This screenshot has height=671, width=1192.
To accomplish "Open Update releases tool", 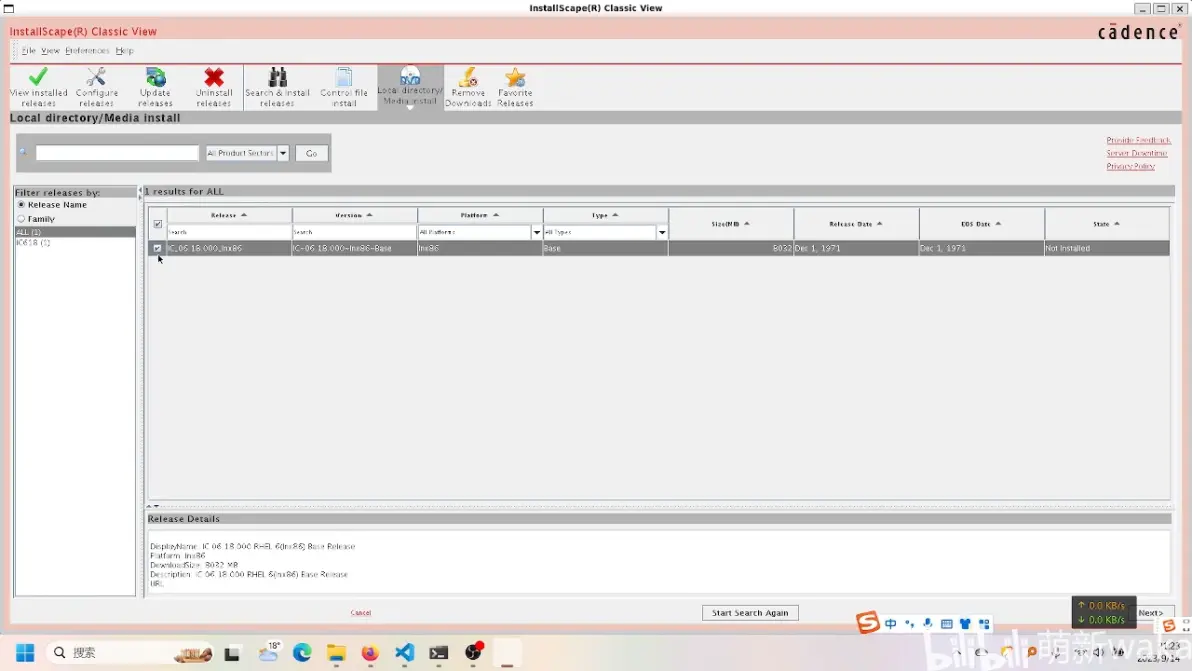I will (155, 87).
